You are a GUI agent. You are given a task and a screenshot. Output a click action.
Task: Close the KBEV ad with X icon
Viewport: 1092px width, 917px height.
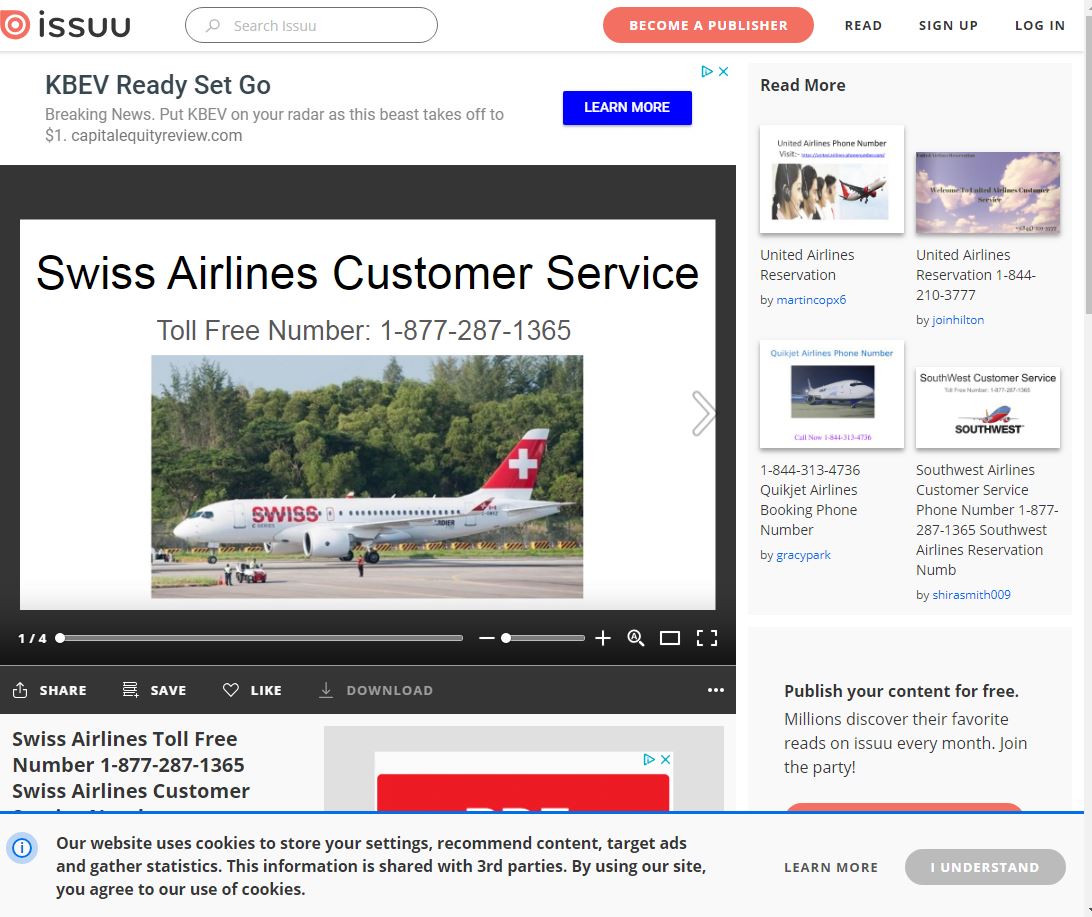[x=724, y=71]
